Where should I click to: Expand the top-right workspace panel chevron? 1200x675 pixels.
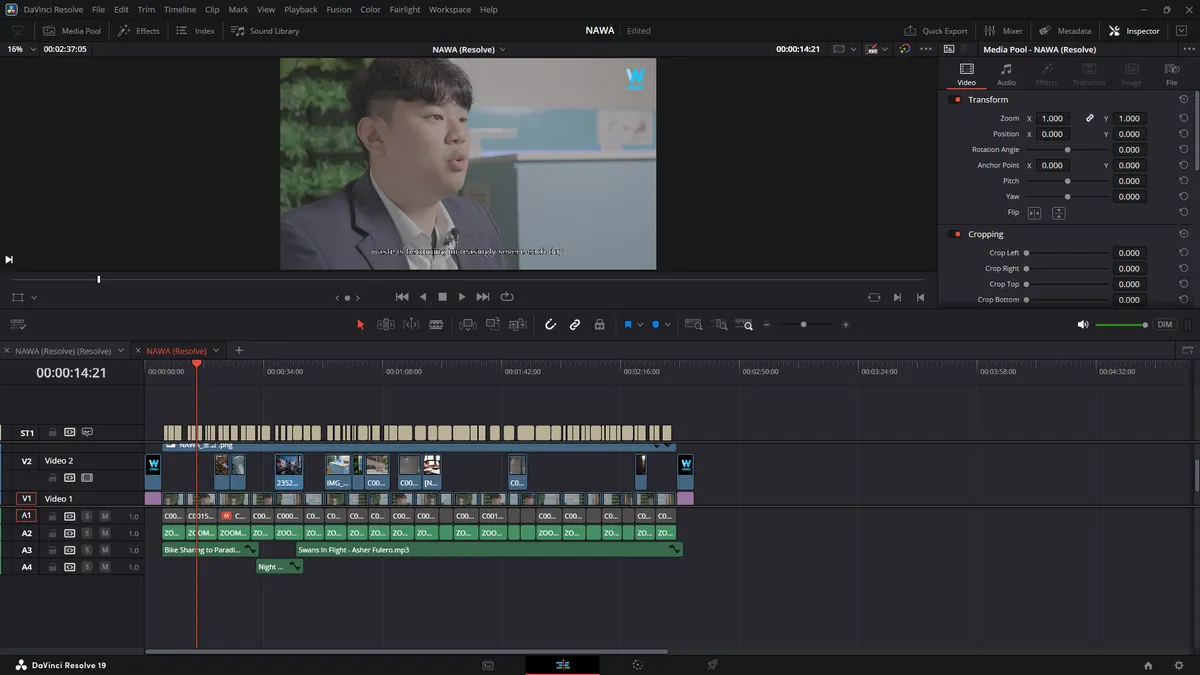click(1181, 31)
